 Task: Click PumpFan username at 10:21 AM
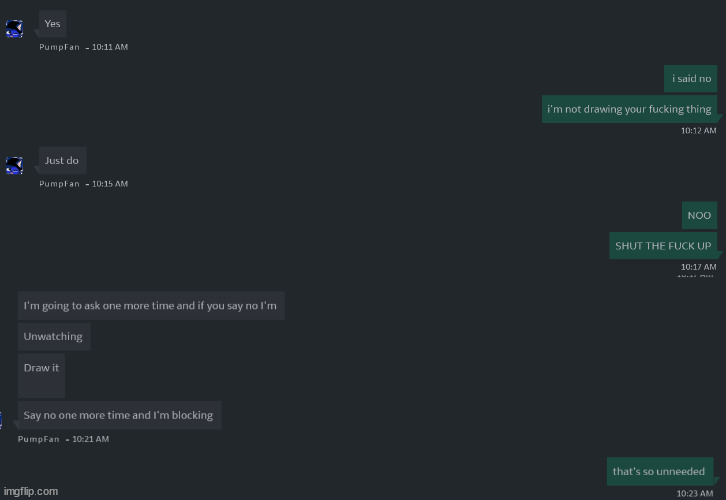(38, 439)
